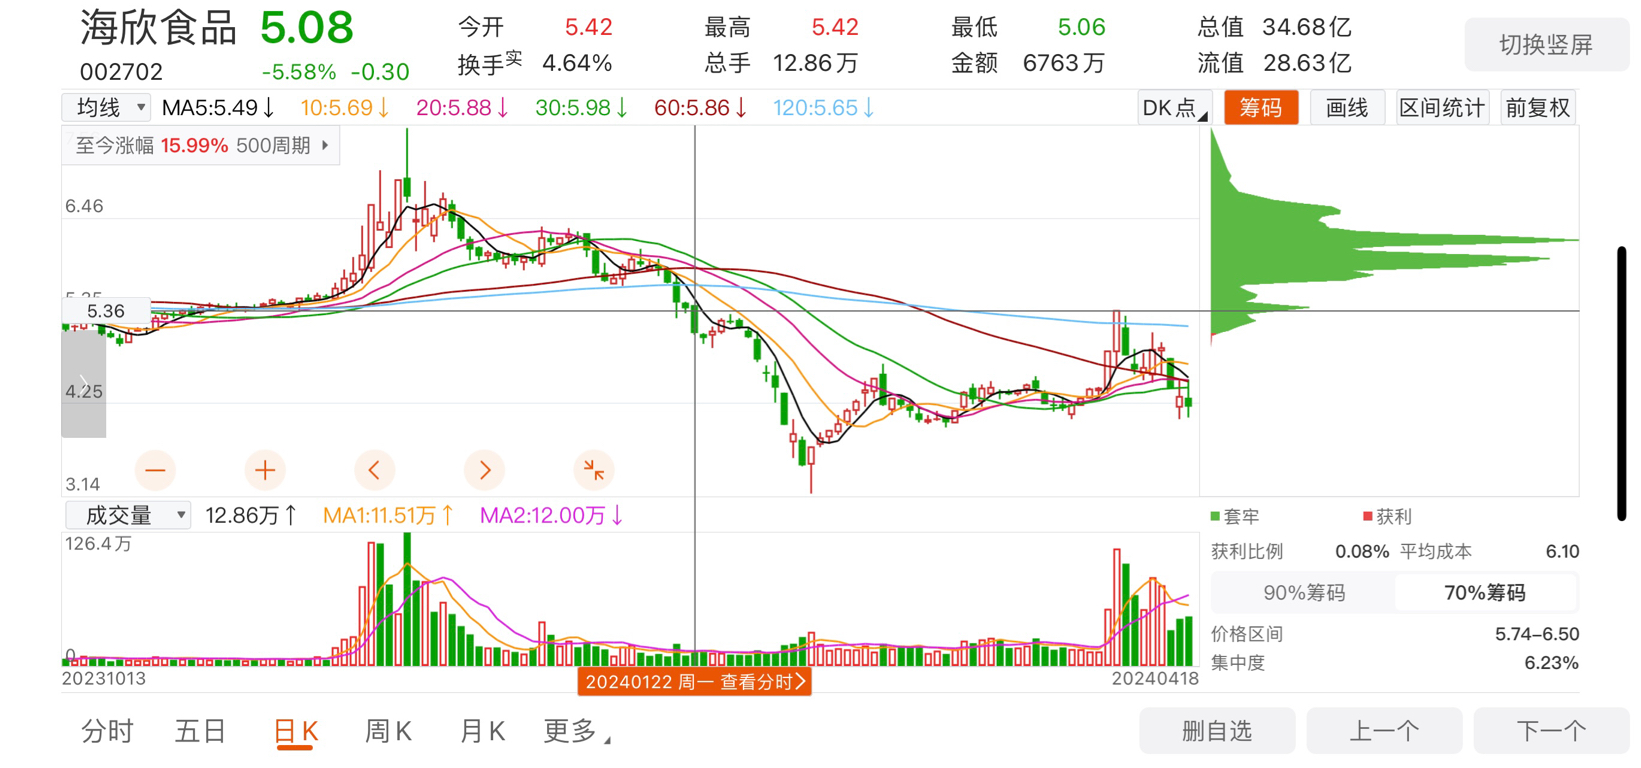The width and height of the screenshot is (1641, 768).
Task: Click the 总值 34.68亿 value
Action: pyautogui.click(x=1307, y=27)
